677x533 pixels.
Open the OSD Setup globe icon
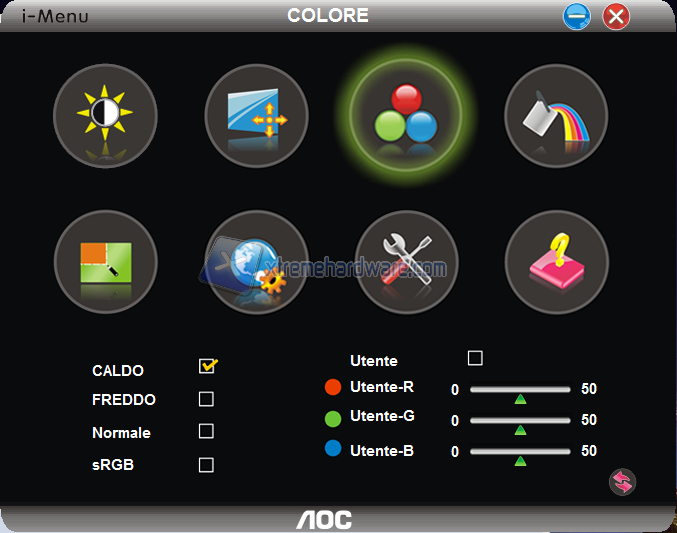[256, 262]
